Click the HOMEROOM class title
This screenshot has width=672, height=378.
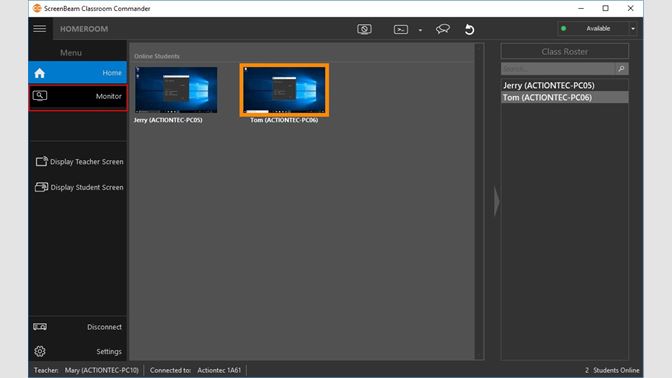(x=84, y=29)
